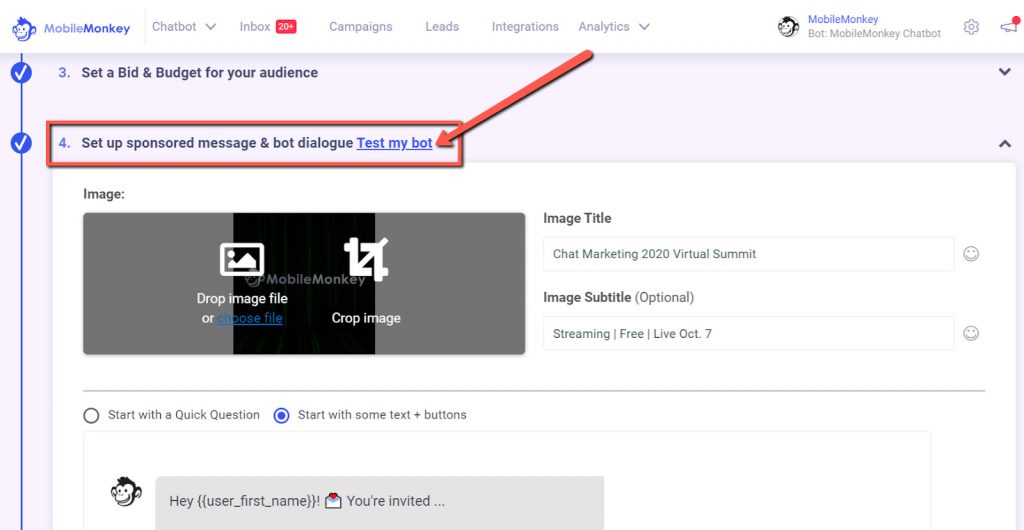Click the monkey avatar beside chat message
The height and width of the screenshot is (530, 1024).
point(126,491)
